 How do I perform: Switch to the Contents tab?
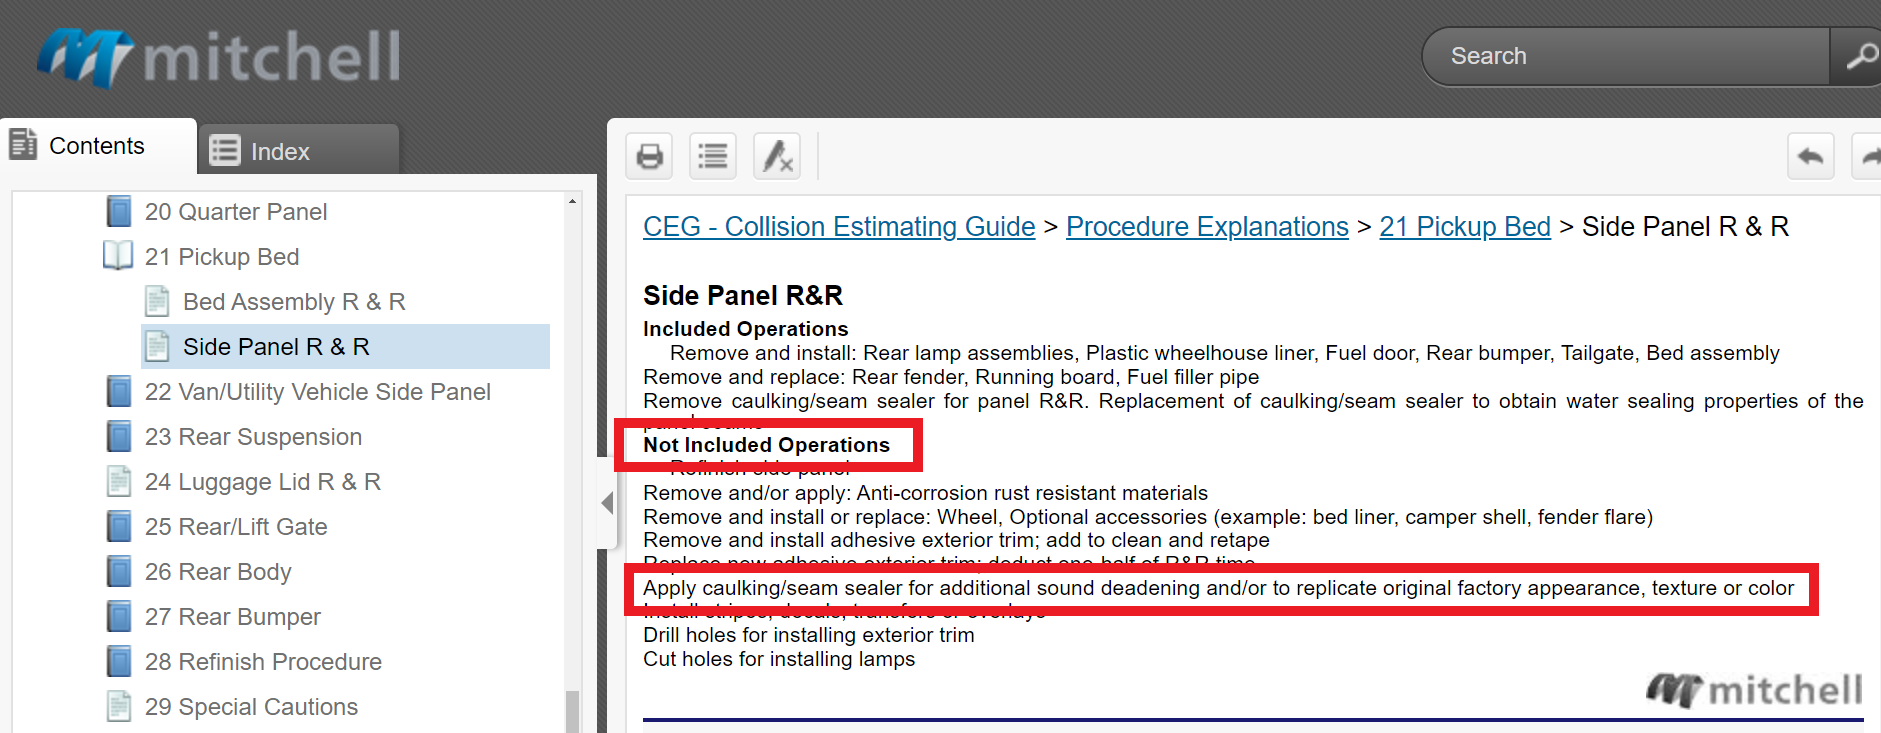(x=98, y=147)
